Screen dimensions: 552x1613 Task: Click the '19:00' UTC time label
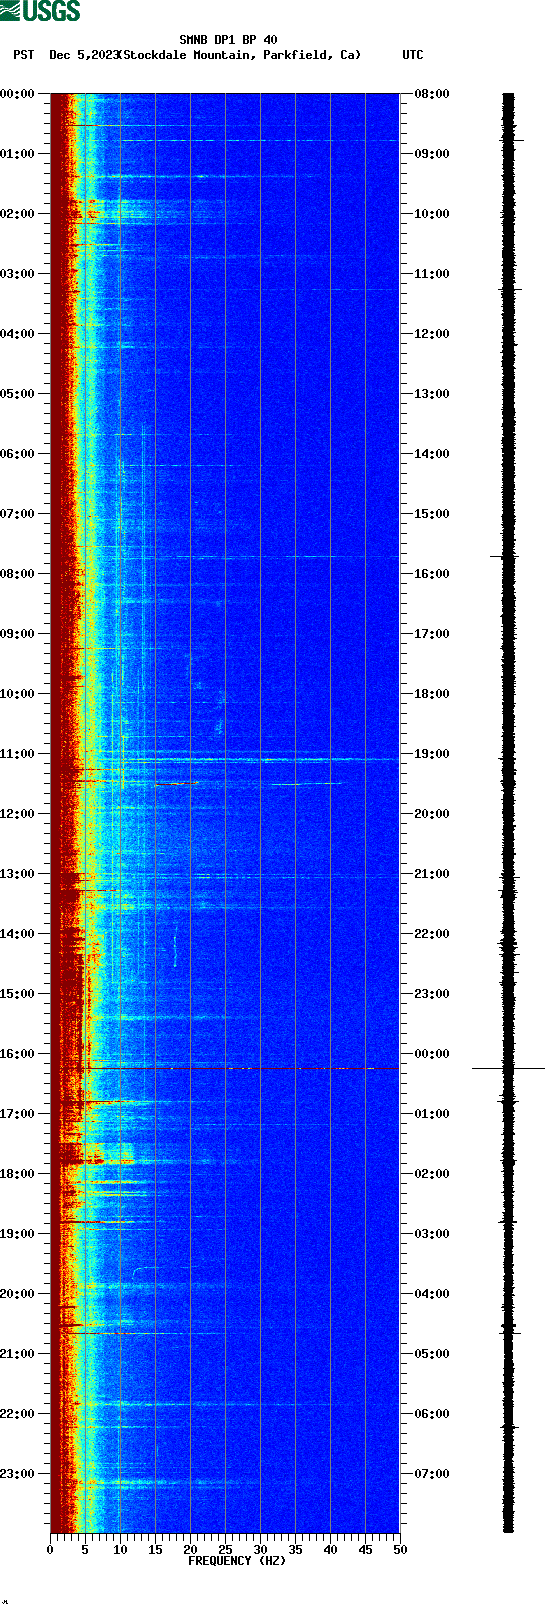click(432, 754)
